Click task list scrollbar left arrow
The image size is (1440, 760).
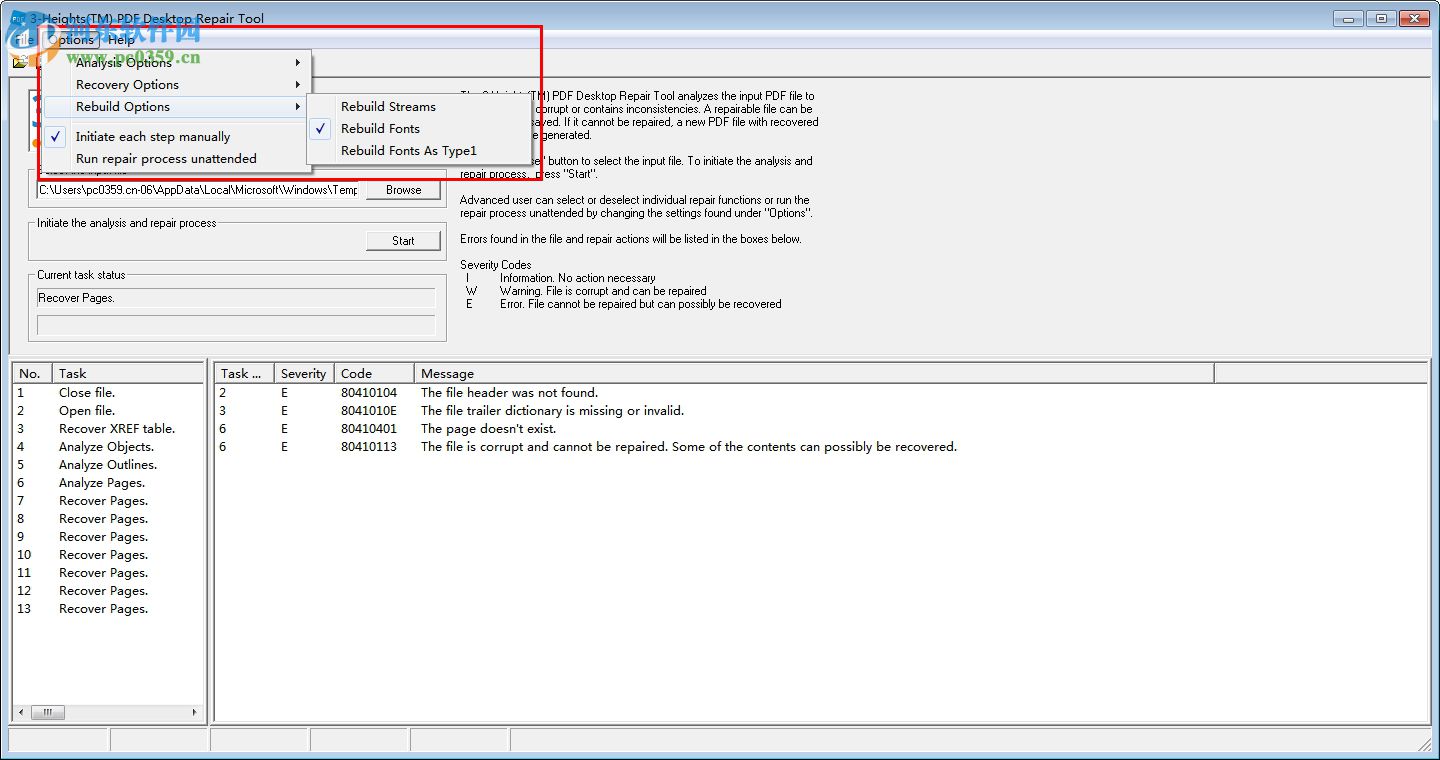coord(22,713)
